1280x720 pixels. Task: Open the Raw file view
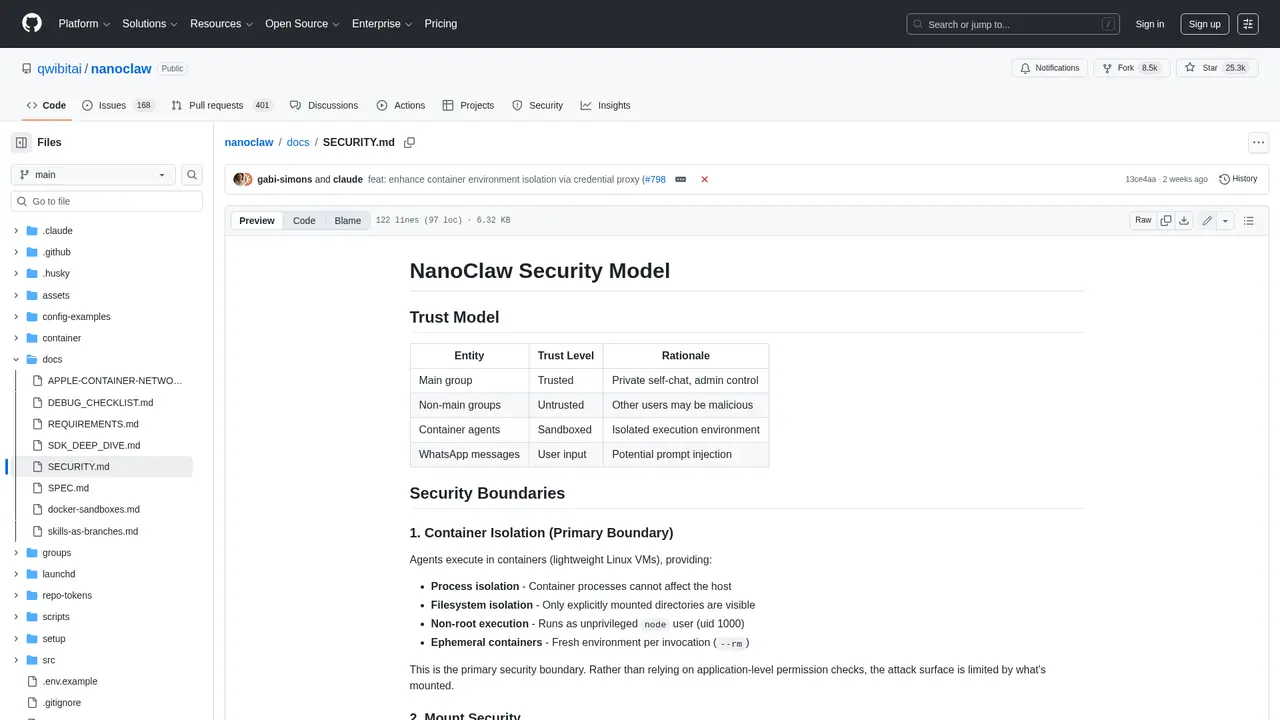[1143, 221]
